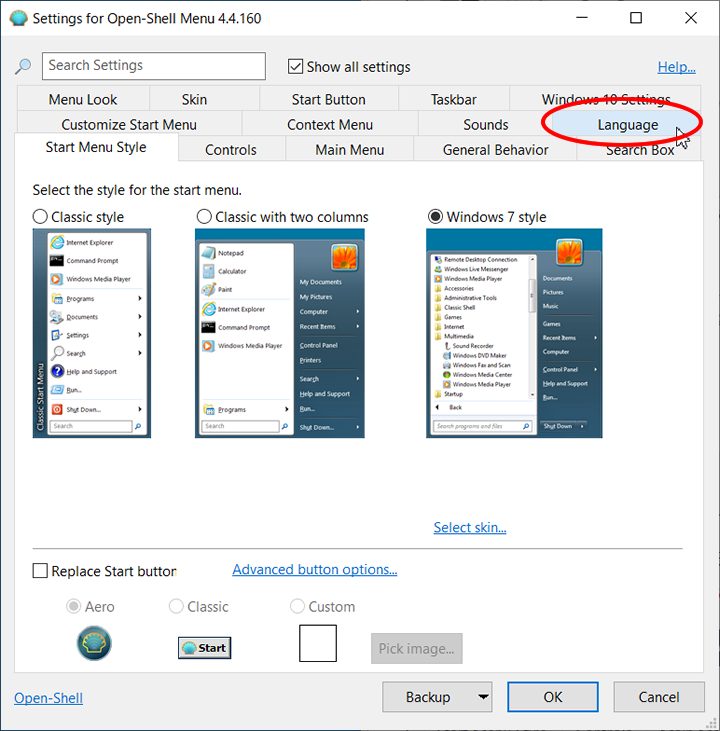
Task: Click the empty Custom button image box
Action: (x=318, y=643)
